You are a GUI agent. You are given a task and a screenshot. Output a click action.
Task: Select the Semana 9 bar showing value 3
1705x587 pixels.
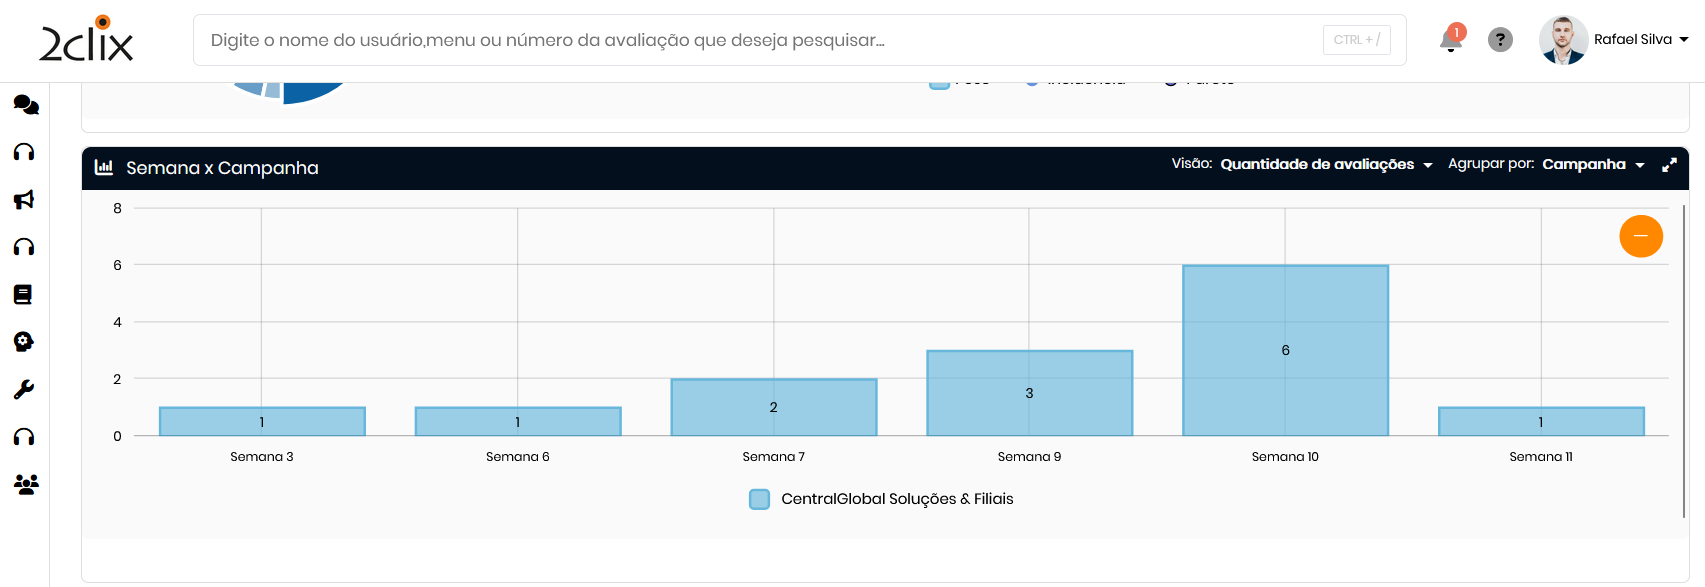tap(1029, 393)
